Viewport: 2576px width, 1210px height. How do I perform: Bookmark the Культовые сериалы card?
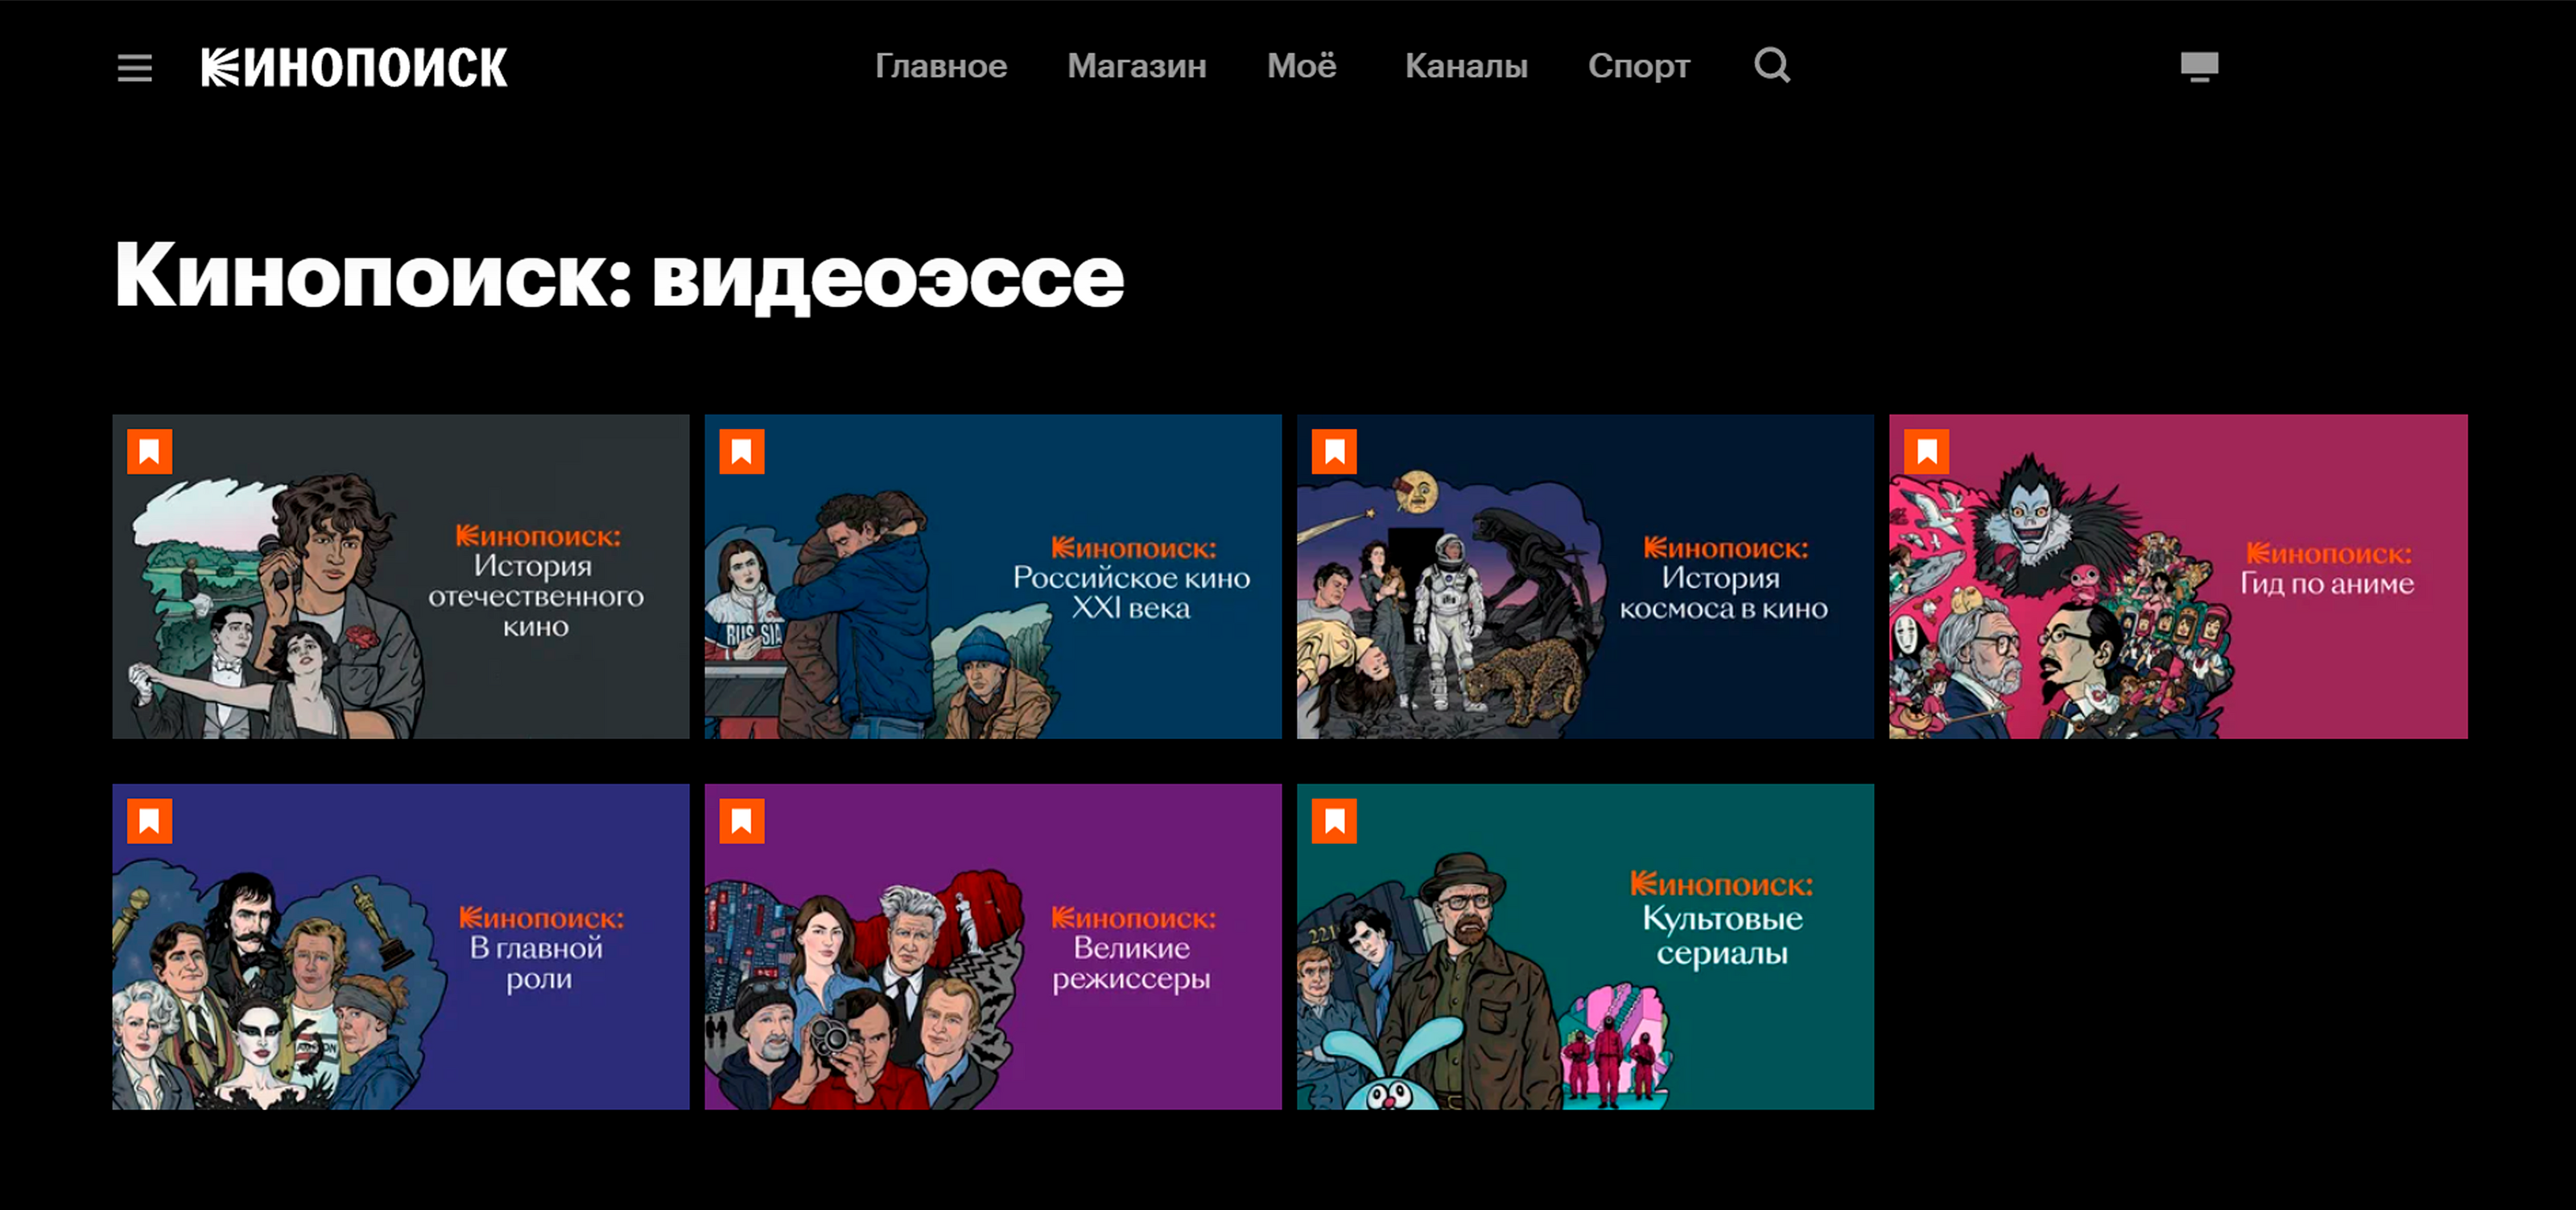(1334, 821)
